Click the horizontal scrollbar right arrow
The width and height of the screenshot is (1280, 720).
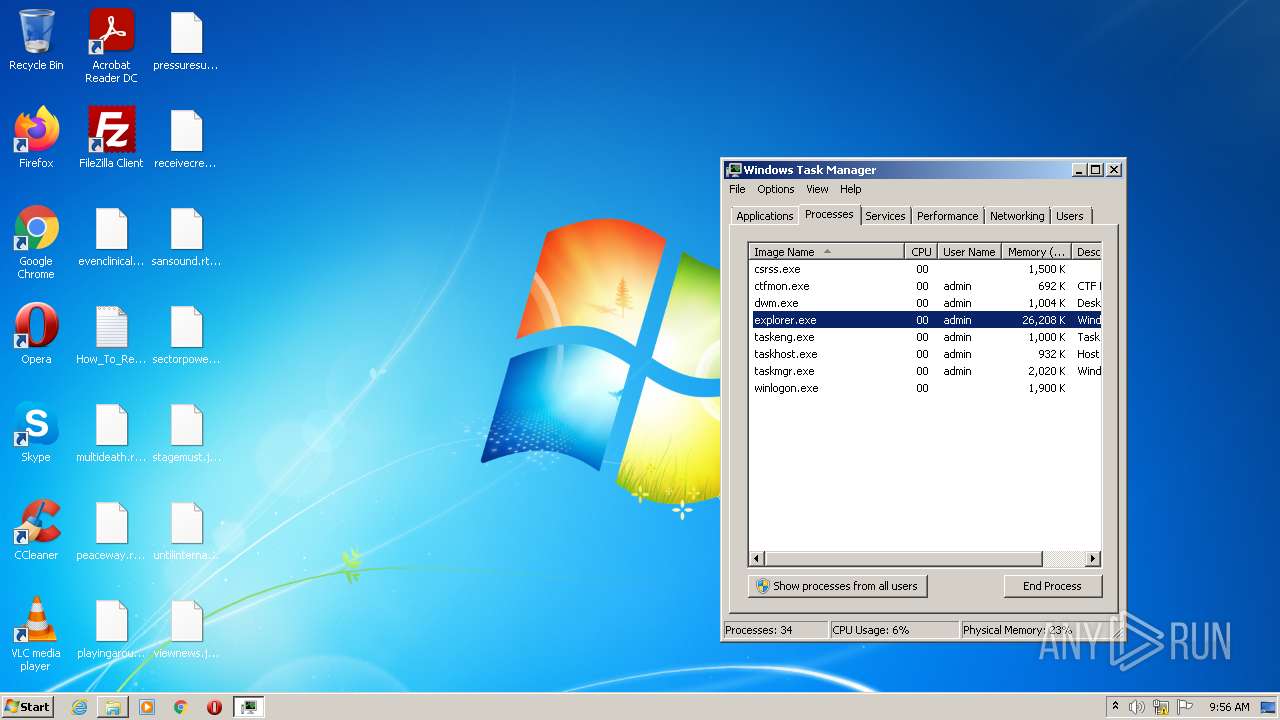(x=1092, y=559)
